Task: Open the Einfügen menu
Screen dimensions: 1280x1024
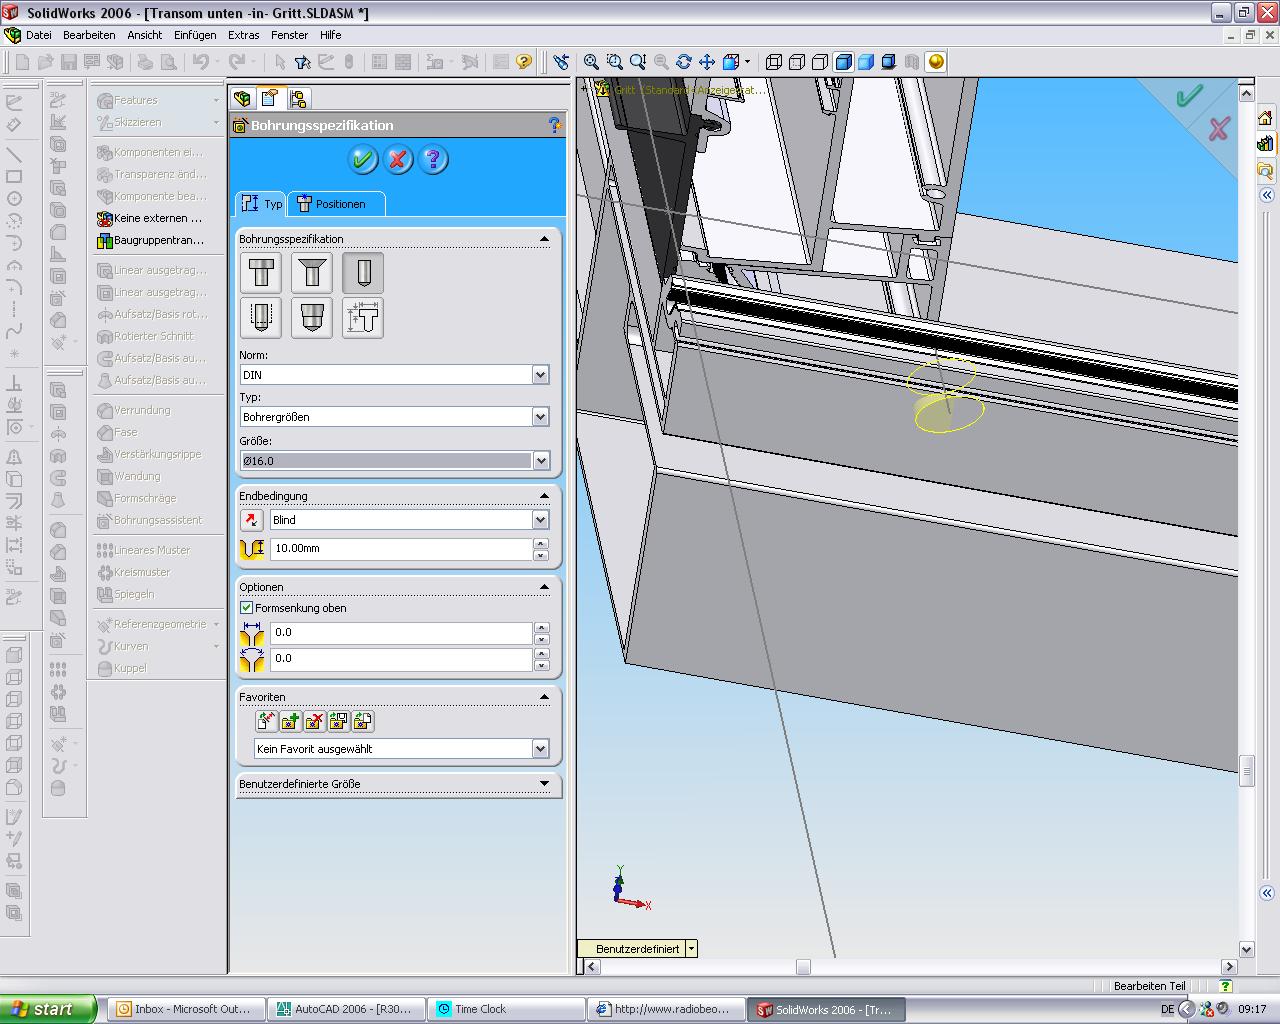Action: (195, 35)
